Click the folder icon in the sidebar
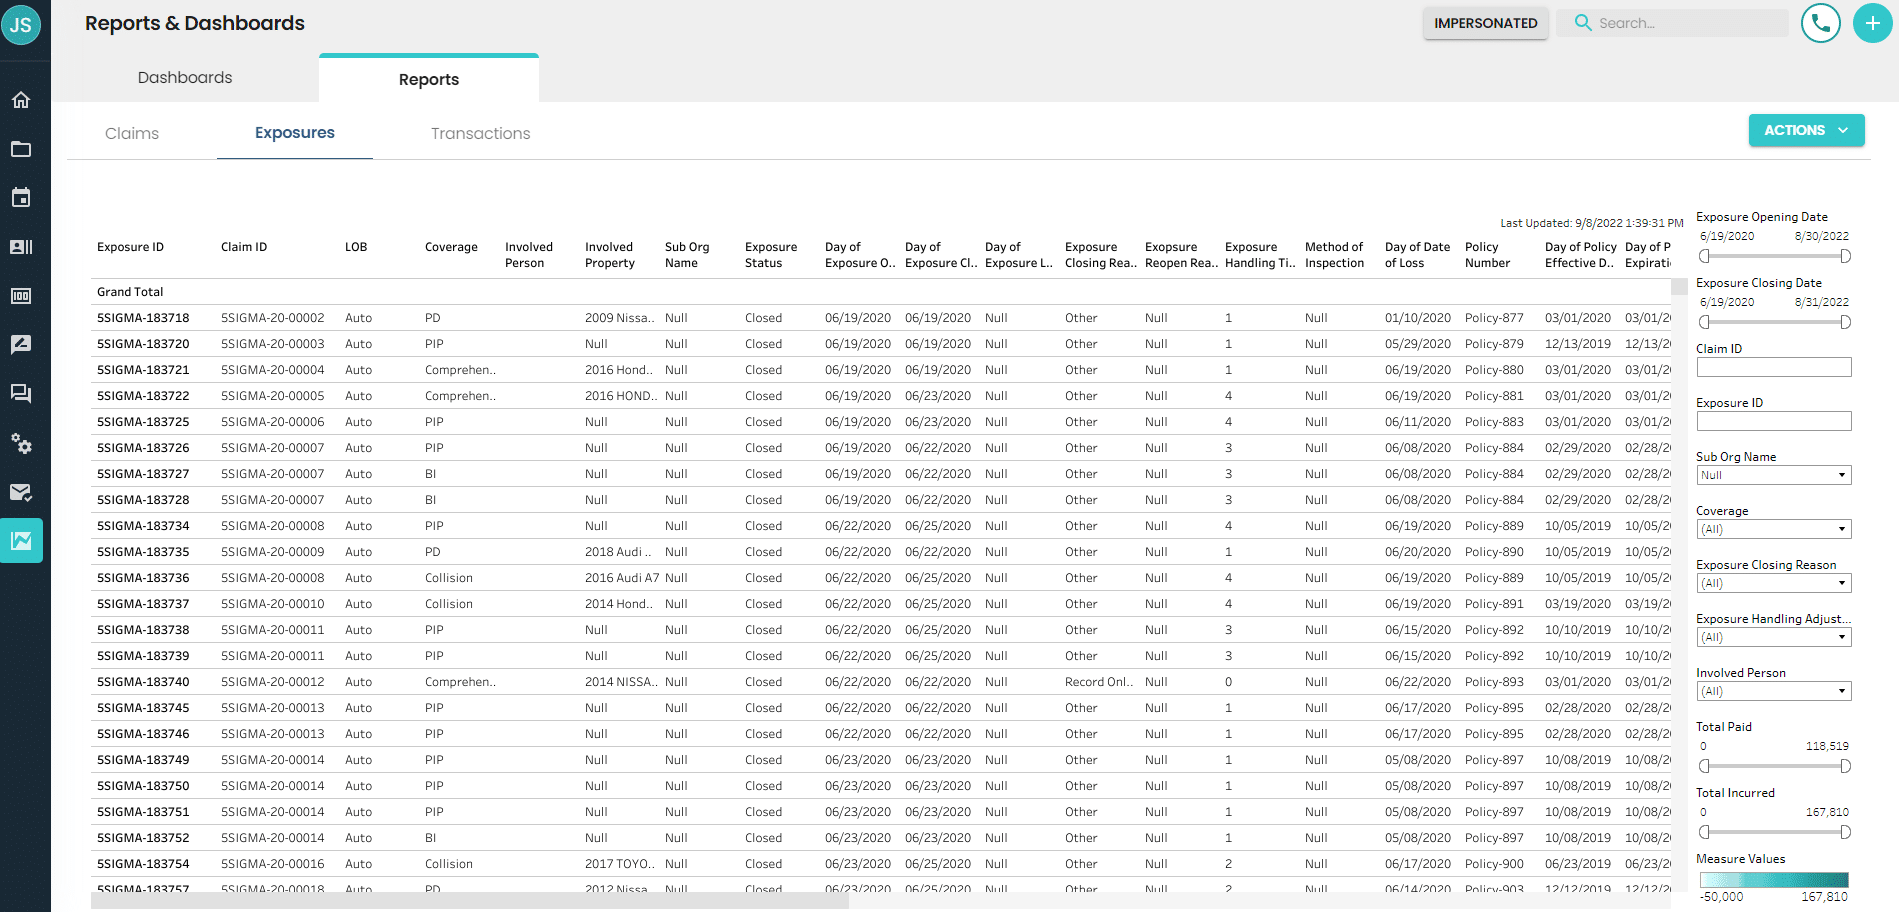Screen dimensions: 1899x912 click(x=21, y=149)
